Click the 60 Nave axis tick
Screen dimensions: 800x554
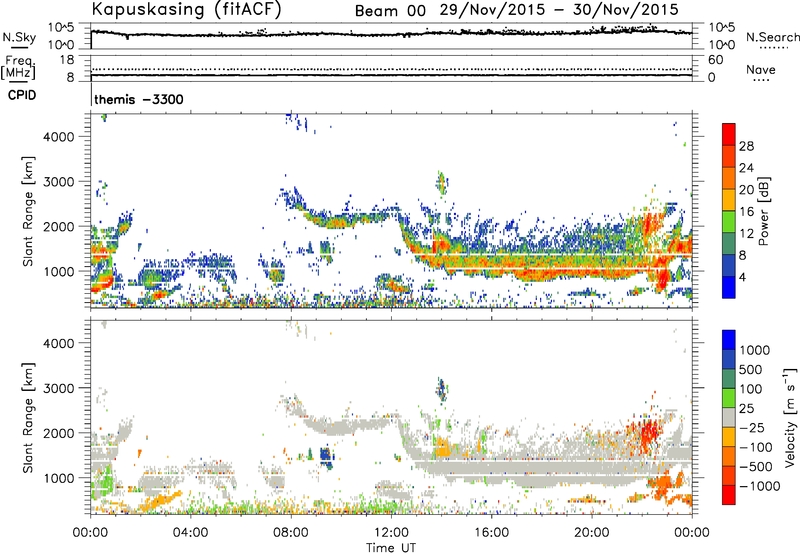pos(715,60)
